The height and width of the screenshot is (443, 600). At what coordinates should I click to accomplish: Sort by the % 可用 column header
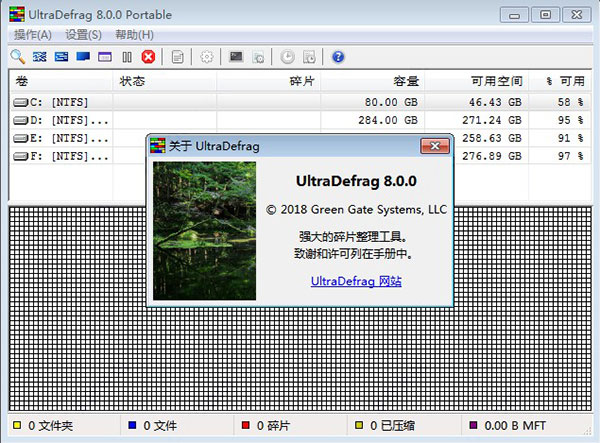click(560, 81)
